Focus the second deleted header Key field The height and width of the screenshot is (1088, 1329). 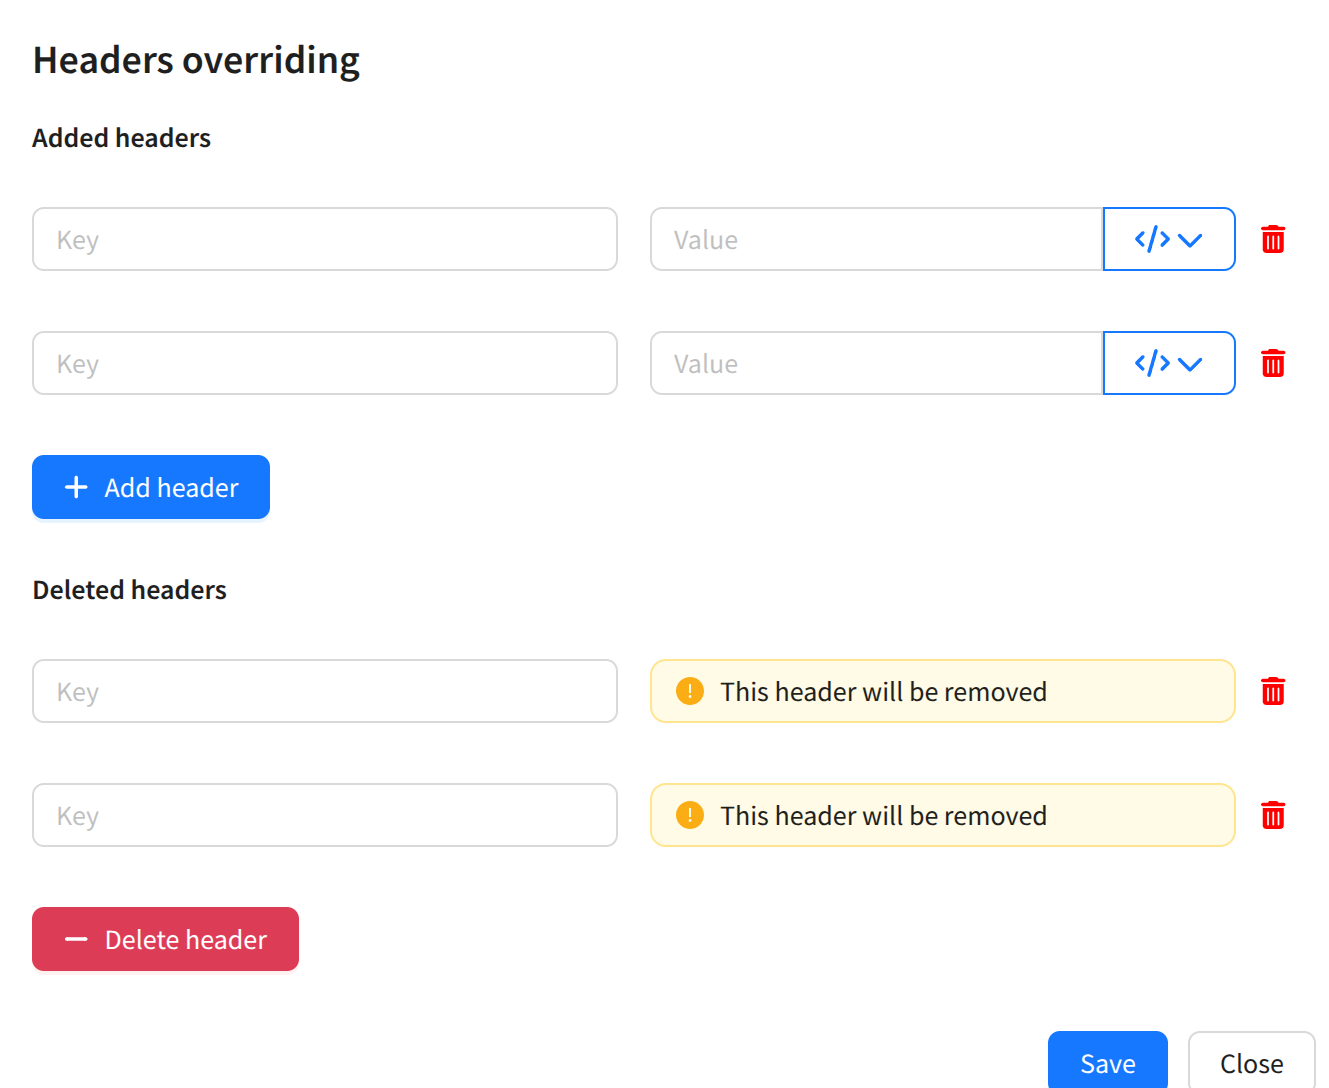(325, 815)
